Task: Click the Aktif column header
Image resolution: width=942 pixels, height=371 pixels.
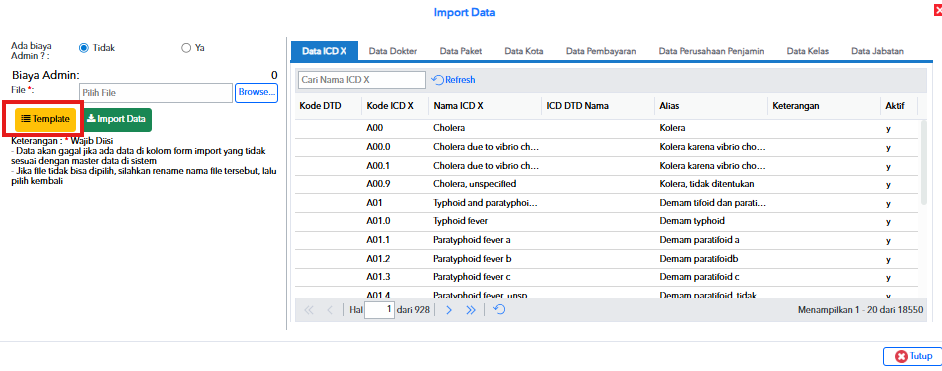Action: pyautogui.click(x=899, y=106)
